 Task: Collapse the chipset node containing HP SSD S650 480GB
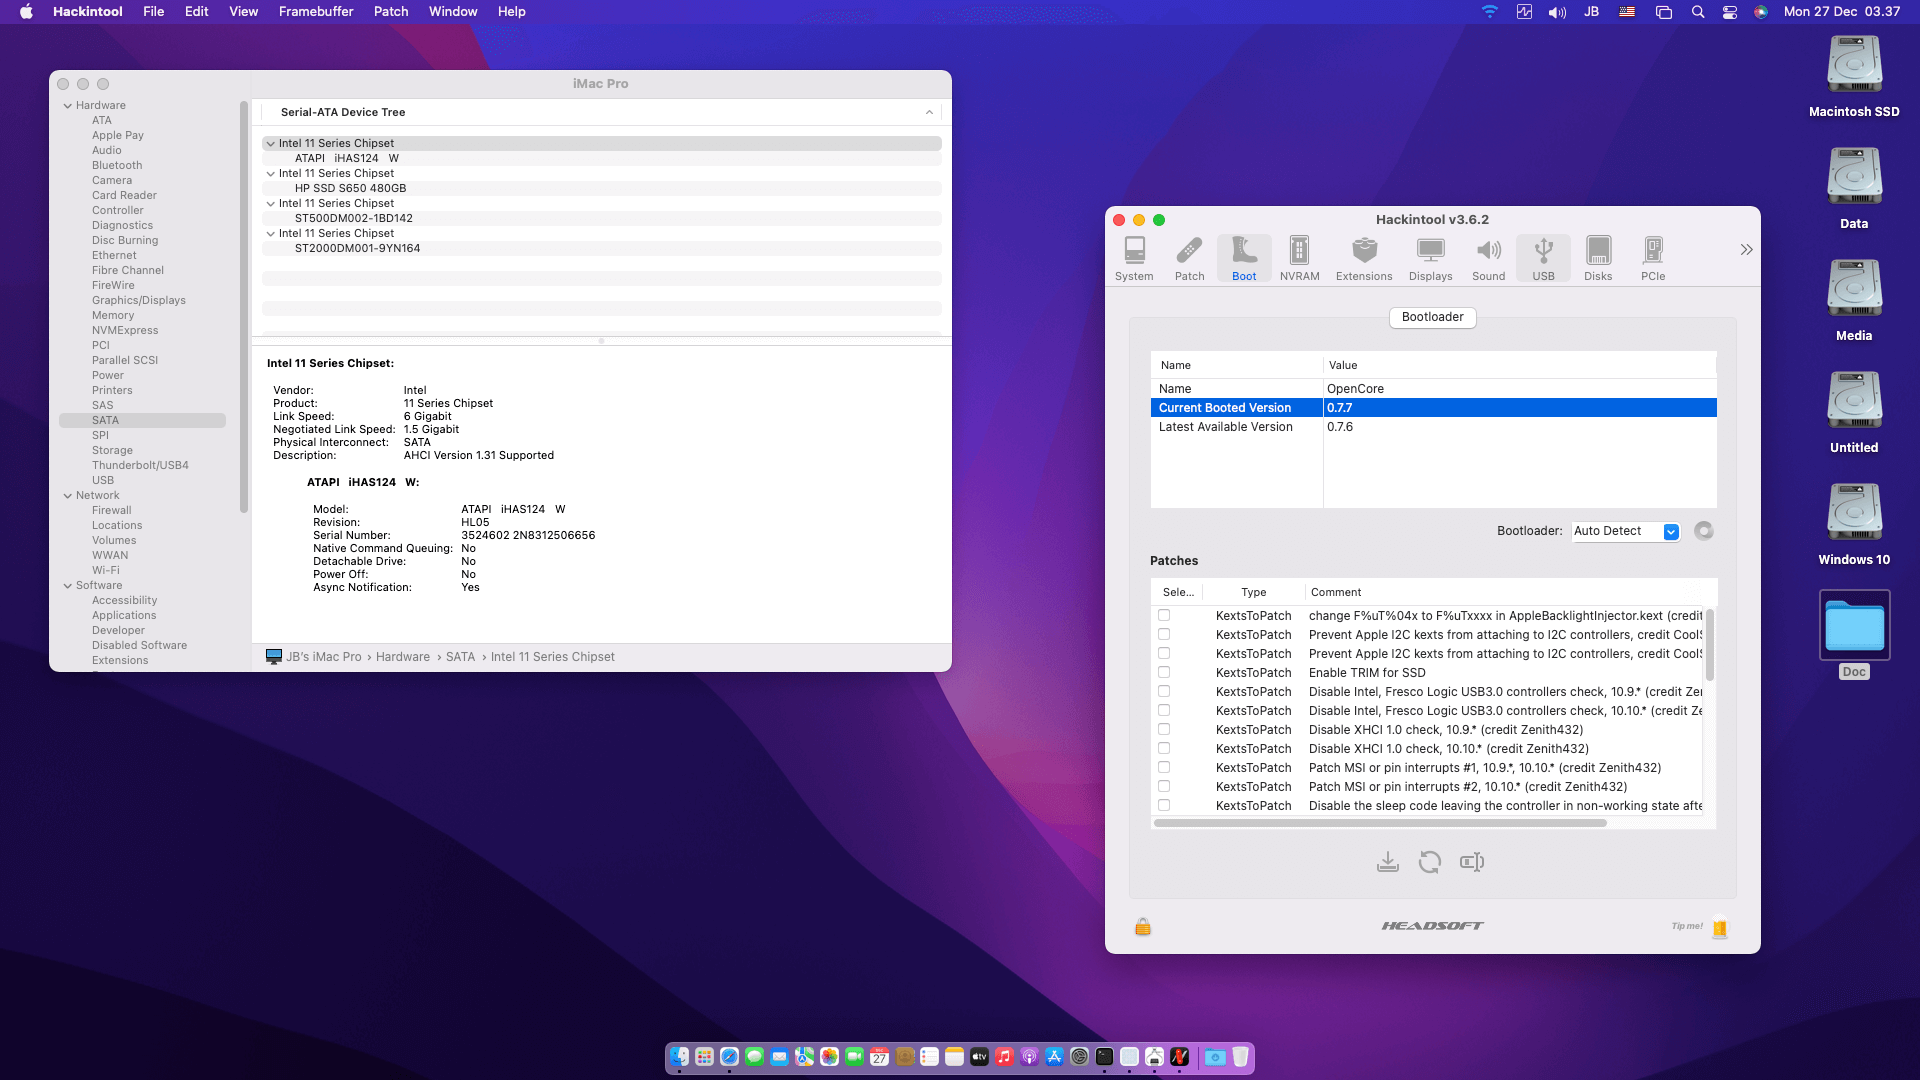(271, 174)
